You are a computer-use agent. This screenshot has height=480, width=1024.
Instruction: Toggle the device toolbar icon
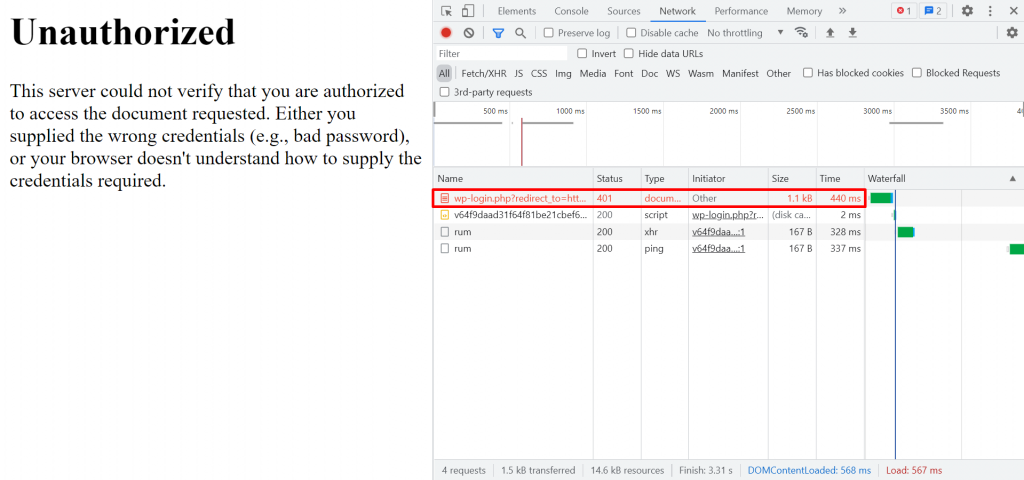(468, 11)
